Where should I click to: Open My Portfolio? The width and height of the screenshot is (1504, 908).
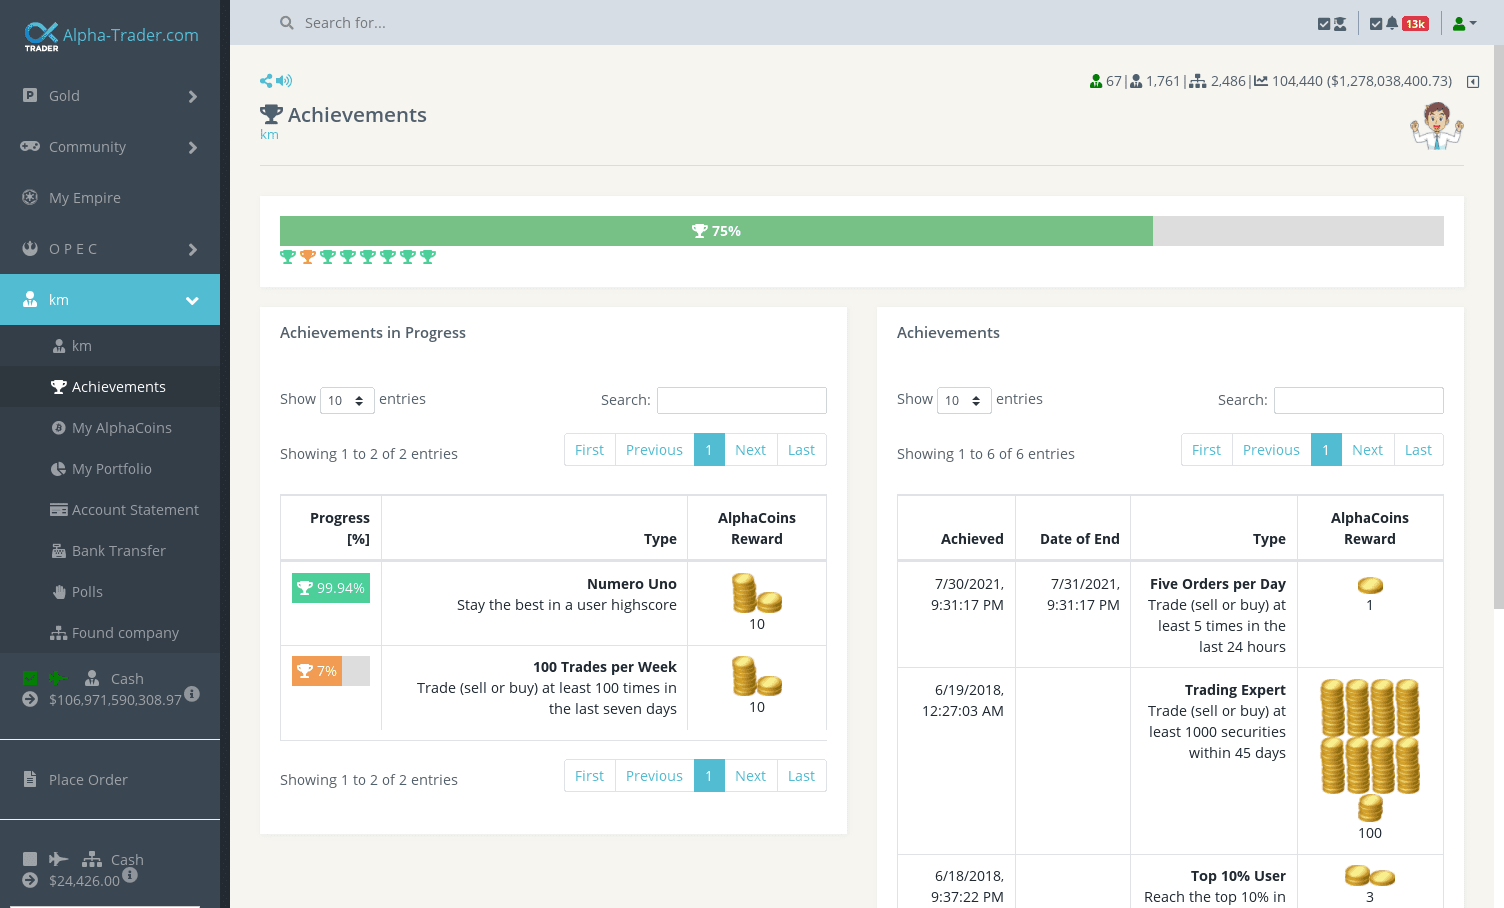click(110, 469)
